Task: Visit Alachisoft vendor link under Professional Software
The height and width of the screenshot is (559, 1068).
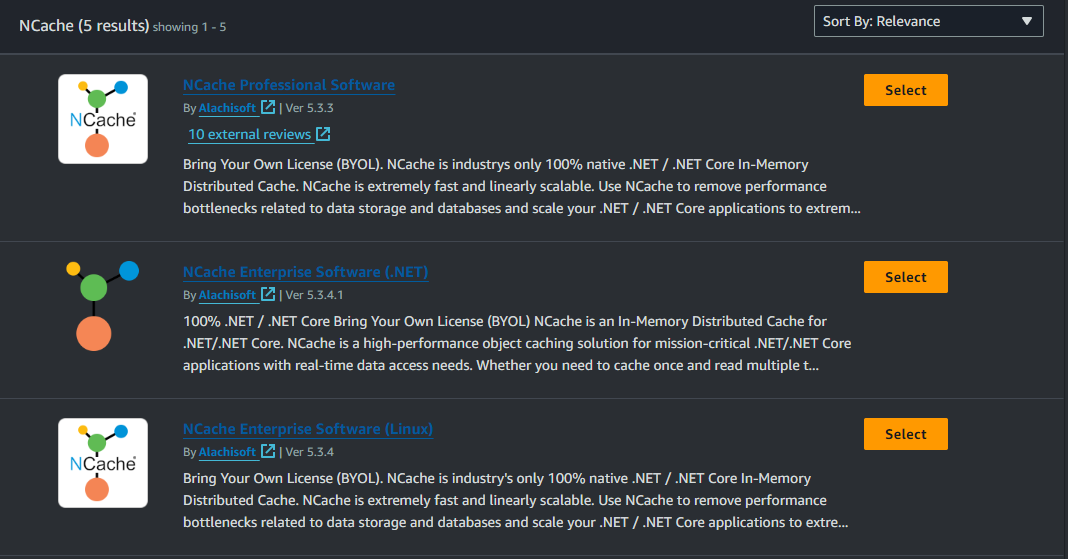Action: click(x=227, y=108)
